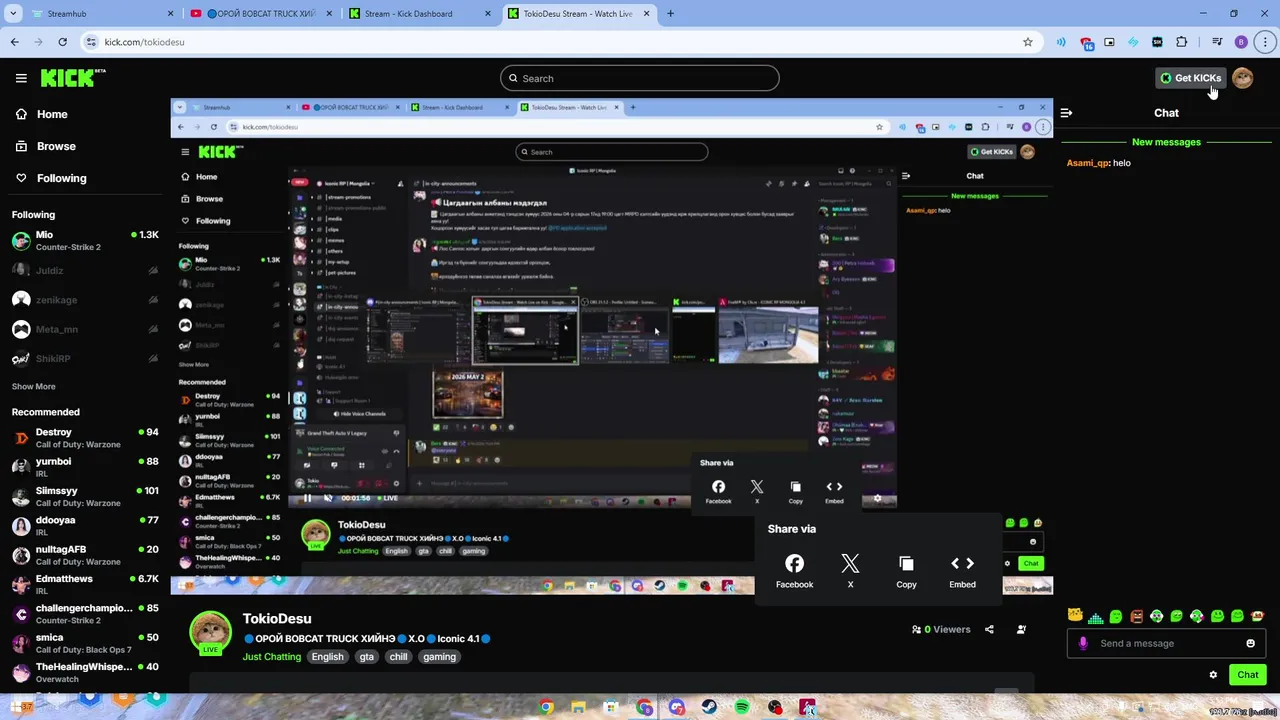1280x720 pixels.
Task: Open followed channel ShikiRP
Action: [x=85, y=359]
